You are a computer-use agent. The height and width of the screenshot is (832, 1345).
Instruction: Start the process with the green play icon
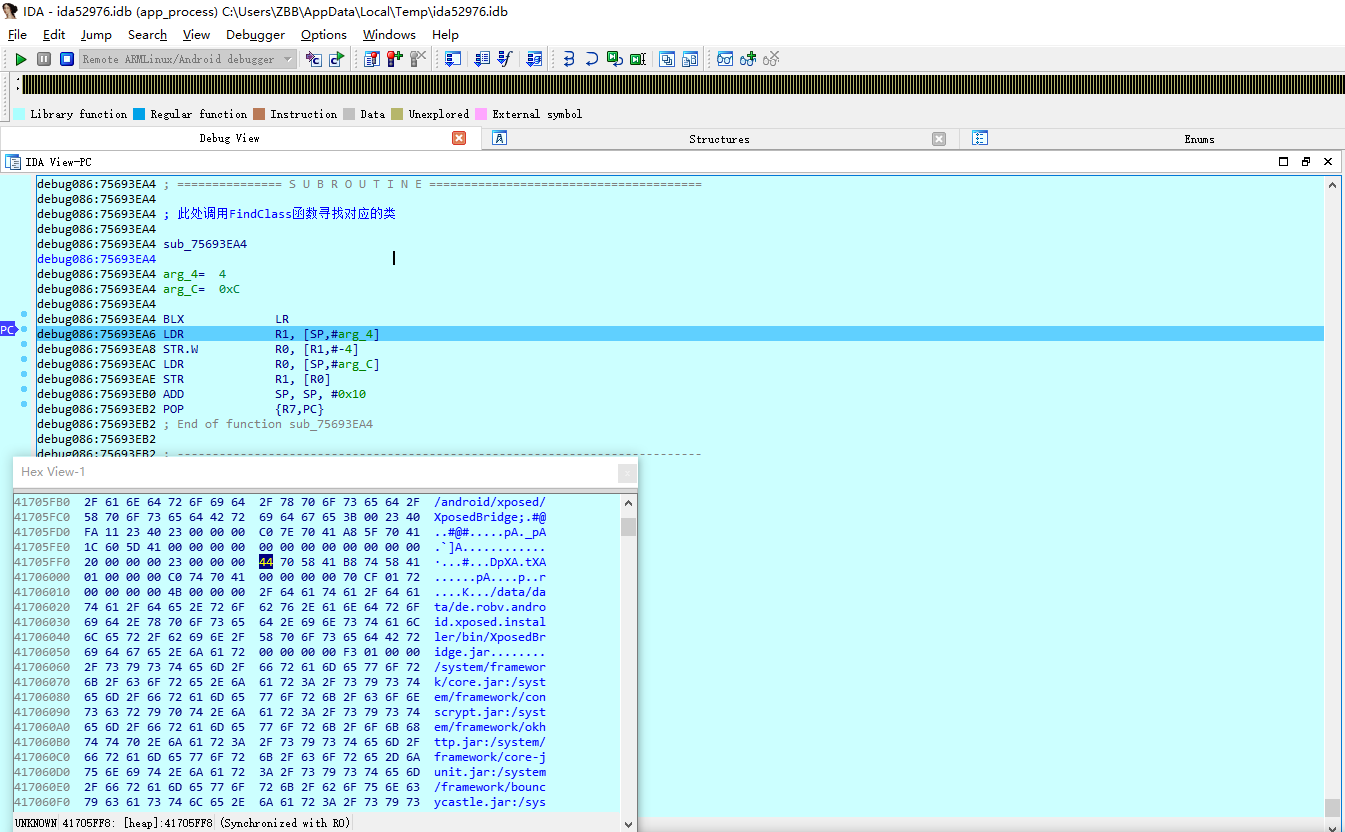coord(21,59)
